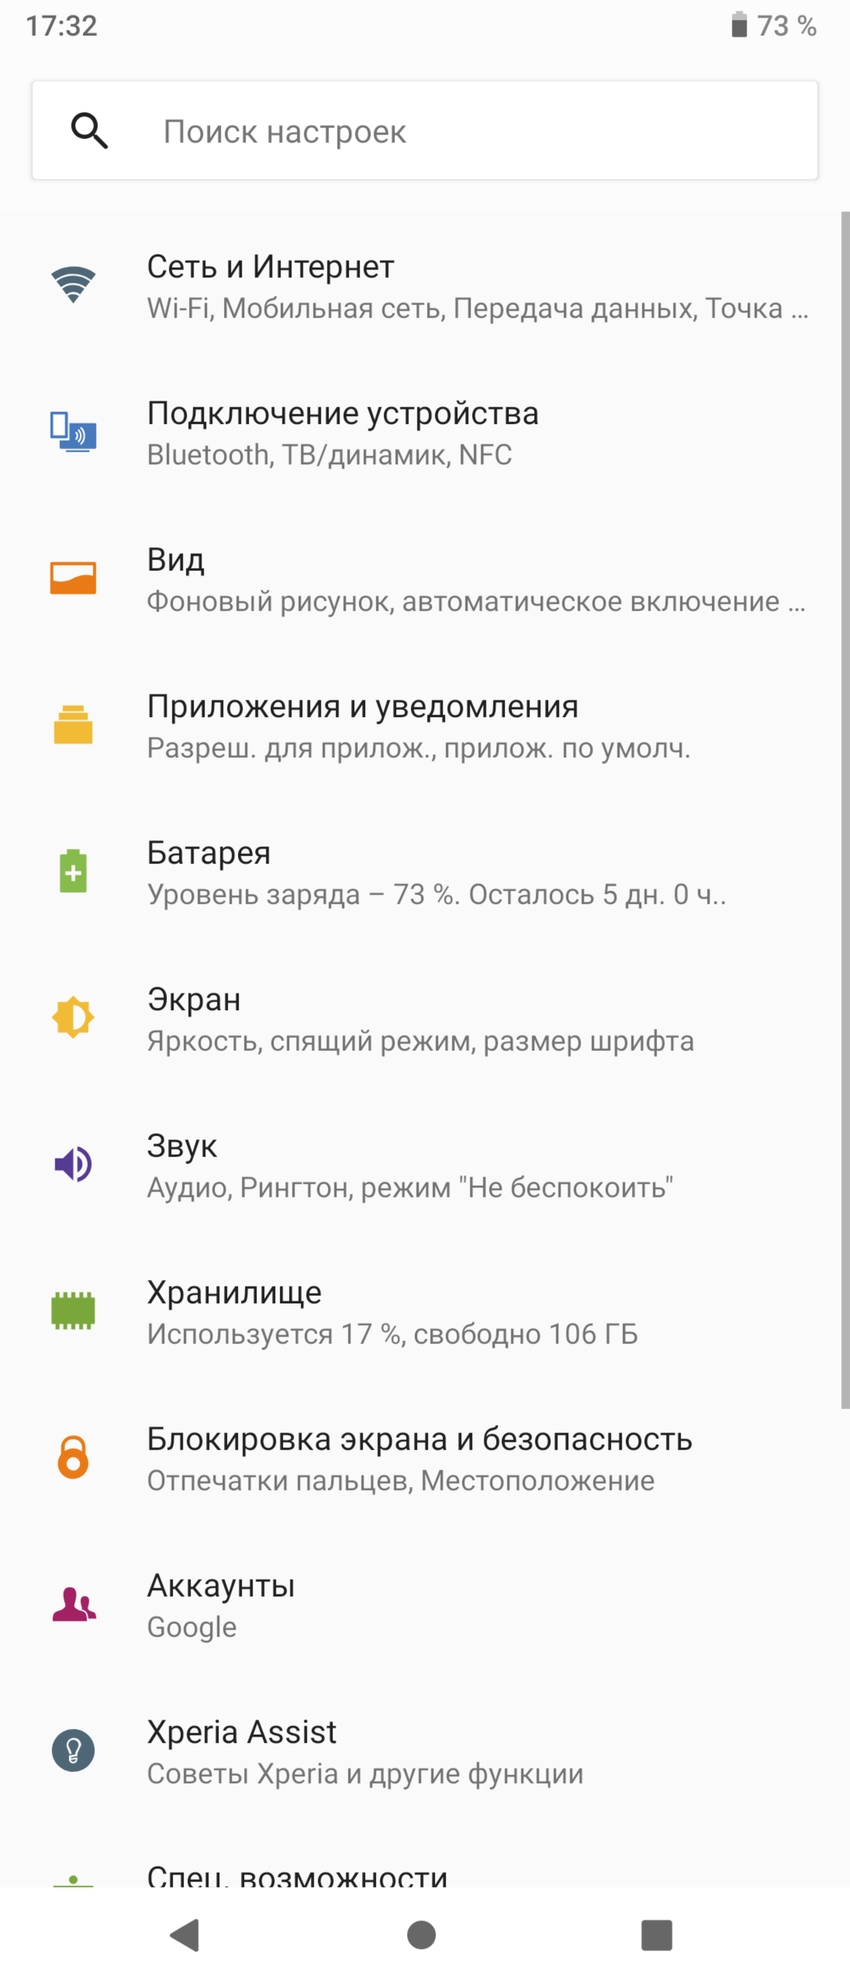Tap the search magnifier icon
Screen dimensions: 850x1985
point(90,131)
